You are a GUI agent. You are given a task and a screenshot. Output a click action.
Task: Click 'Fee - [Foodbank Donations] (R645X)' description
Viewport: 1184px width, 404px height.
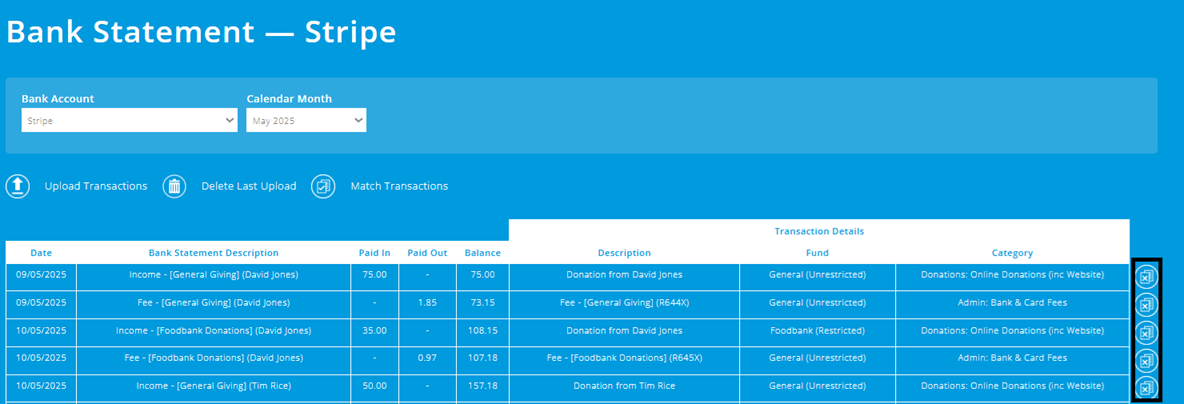point(624,358)
